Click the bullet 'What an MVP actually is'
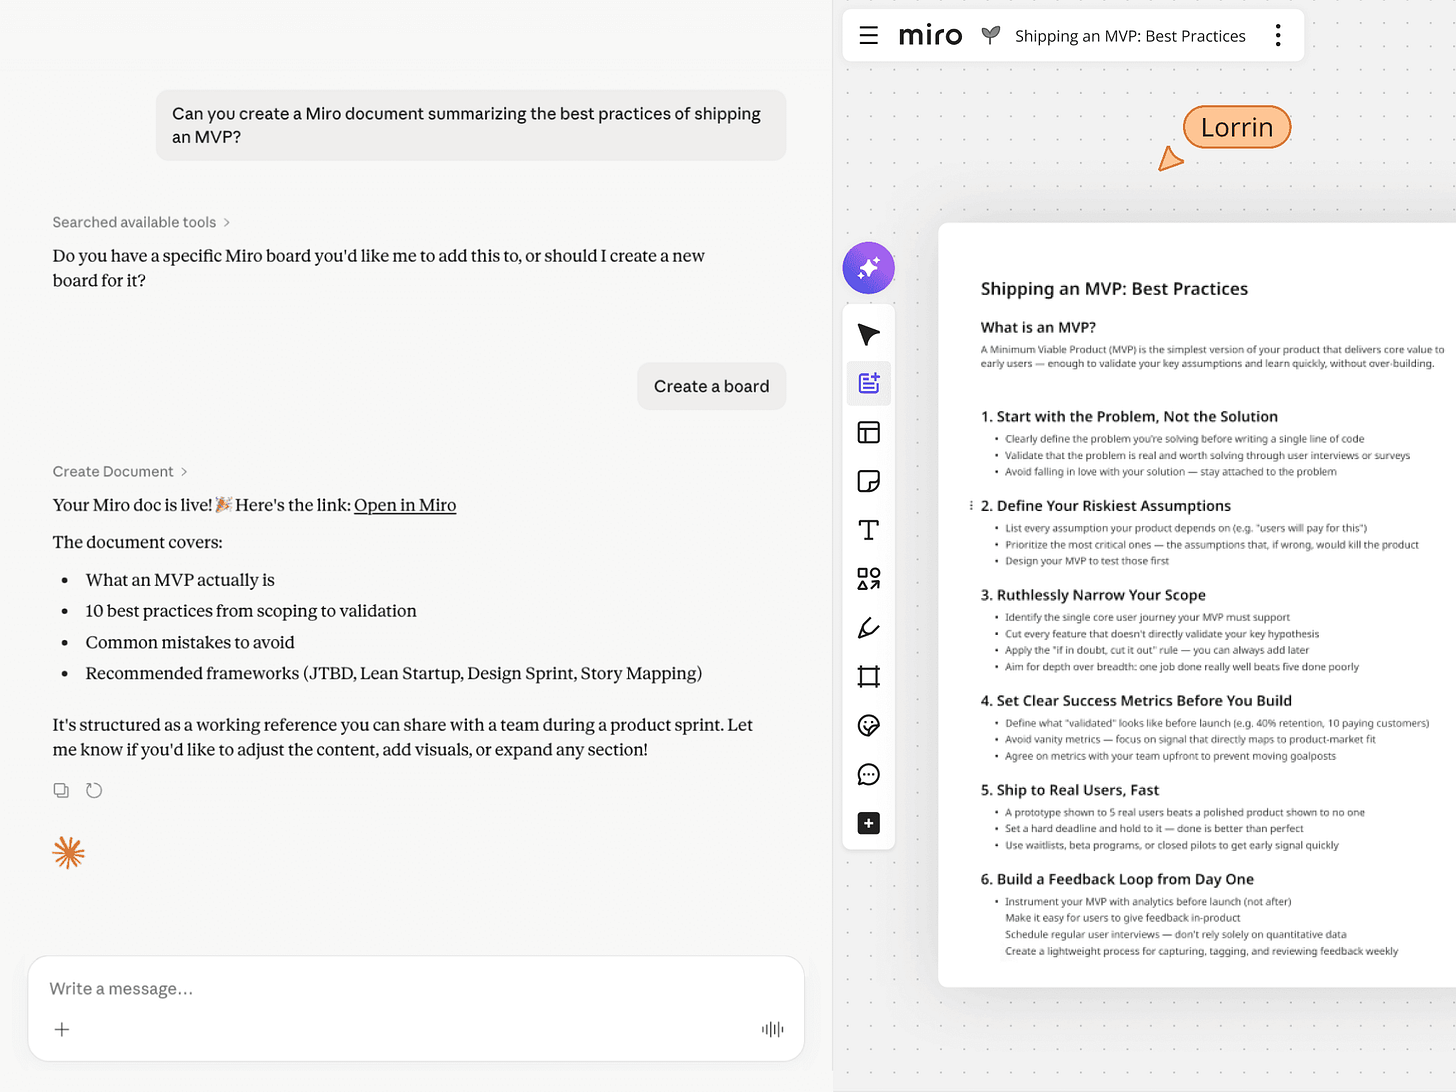Viewport: 1456px width, 1092px height. click(180, 580)
